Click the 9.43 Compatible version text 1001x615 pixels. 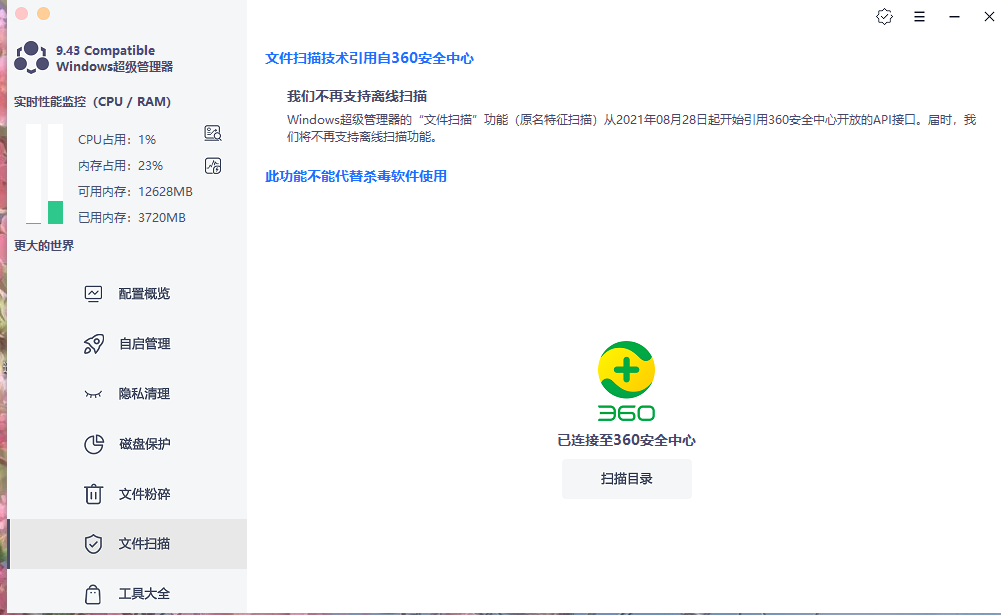tap(105, 50)
